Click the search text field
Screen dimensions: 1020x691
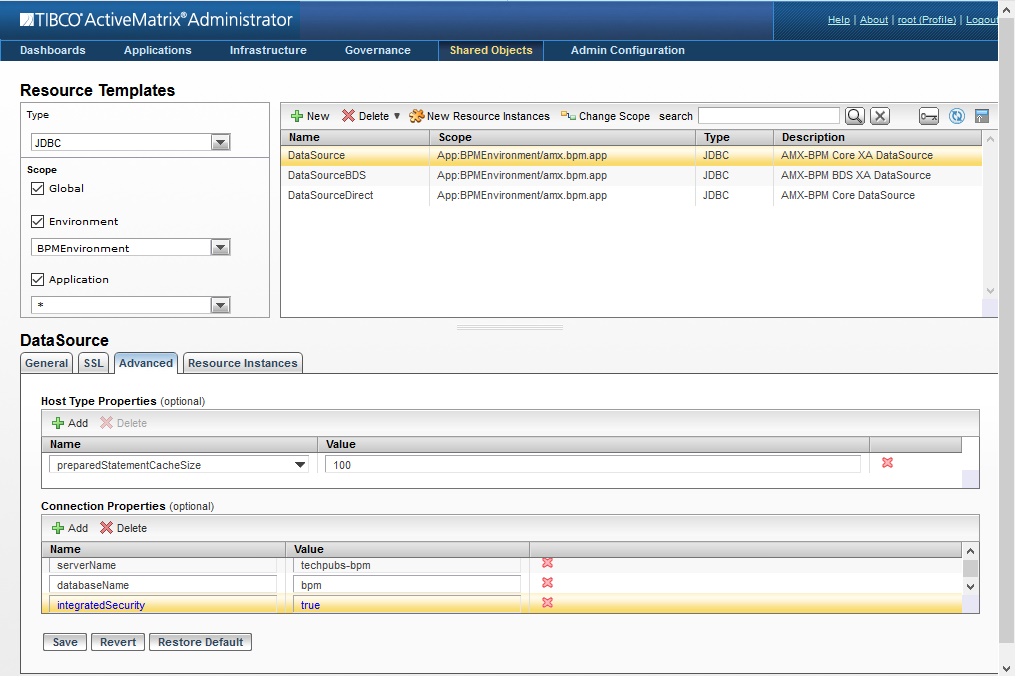point(769,116)
